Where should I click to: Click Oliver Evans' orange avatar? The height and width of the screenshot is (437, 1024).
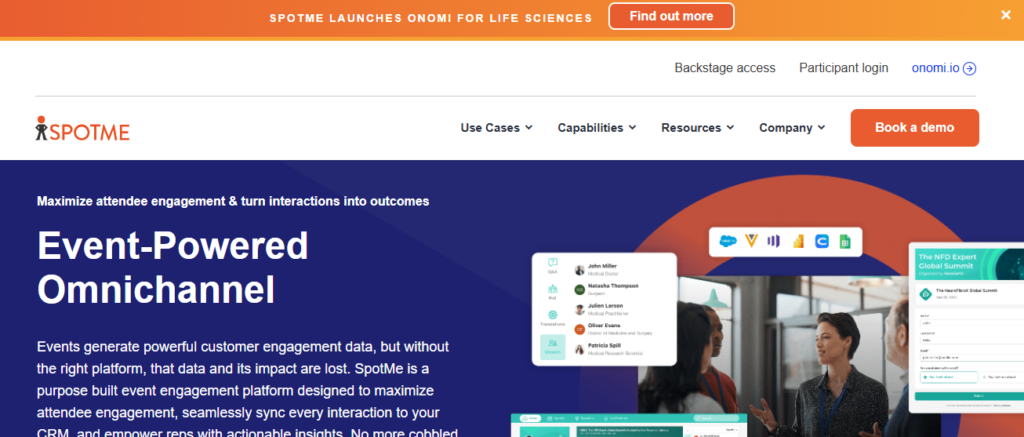coord(579,329)
